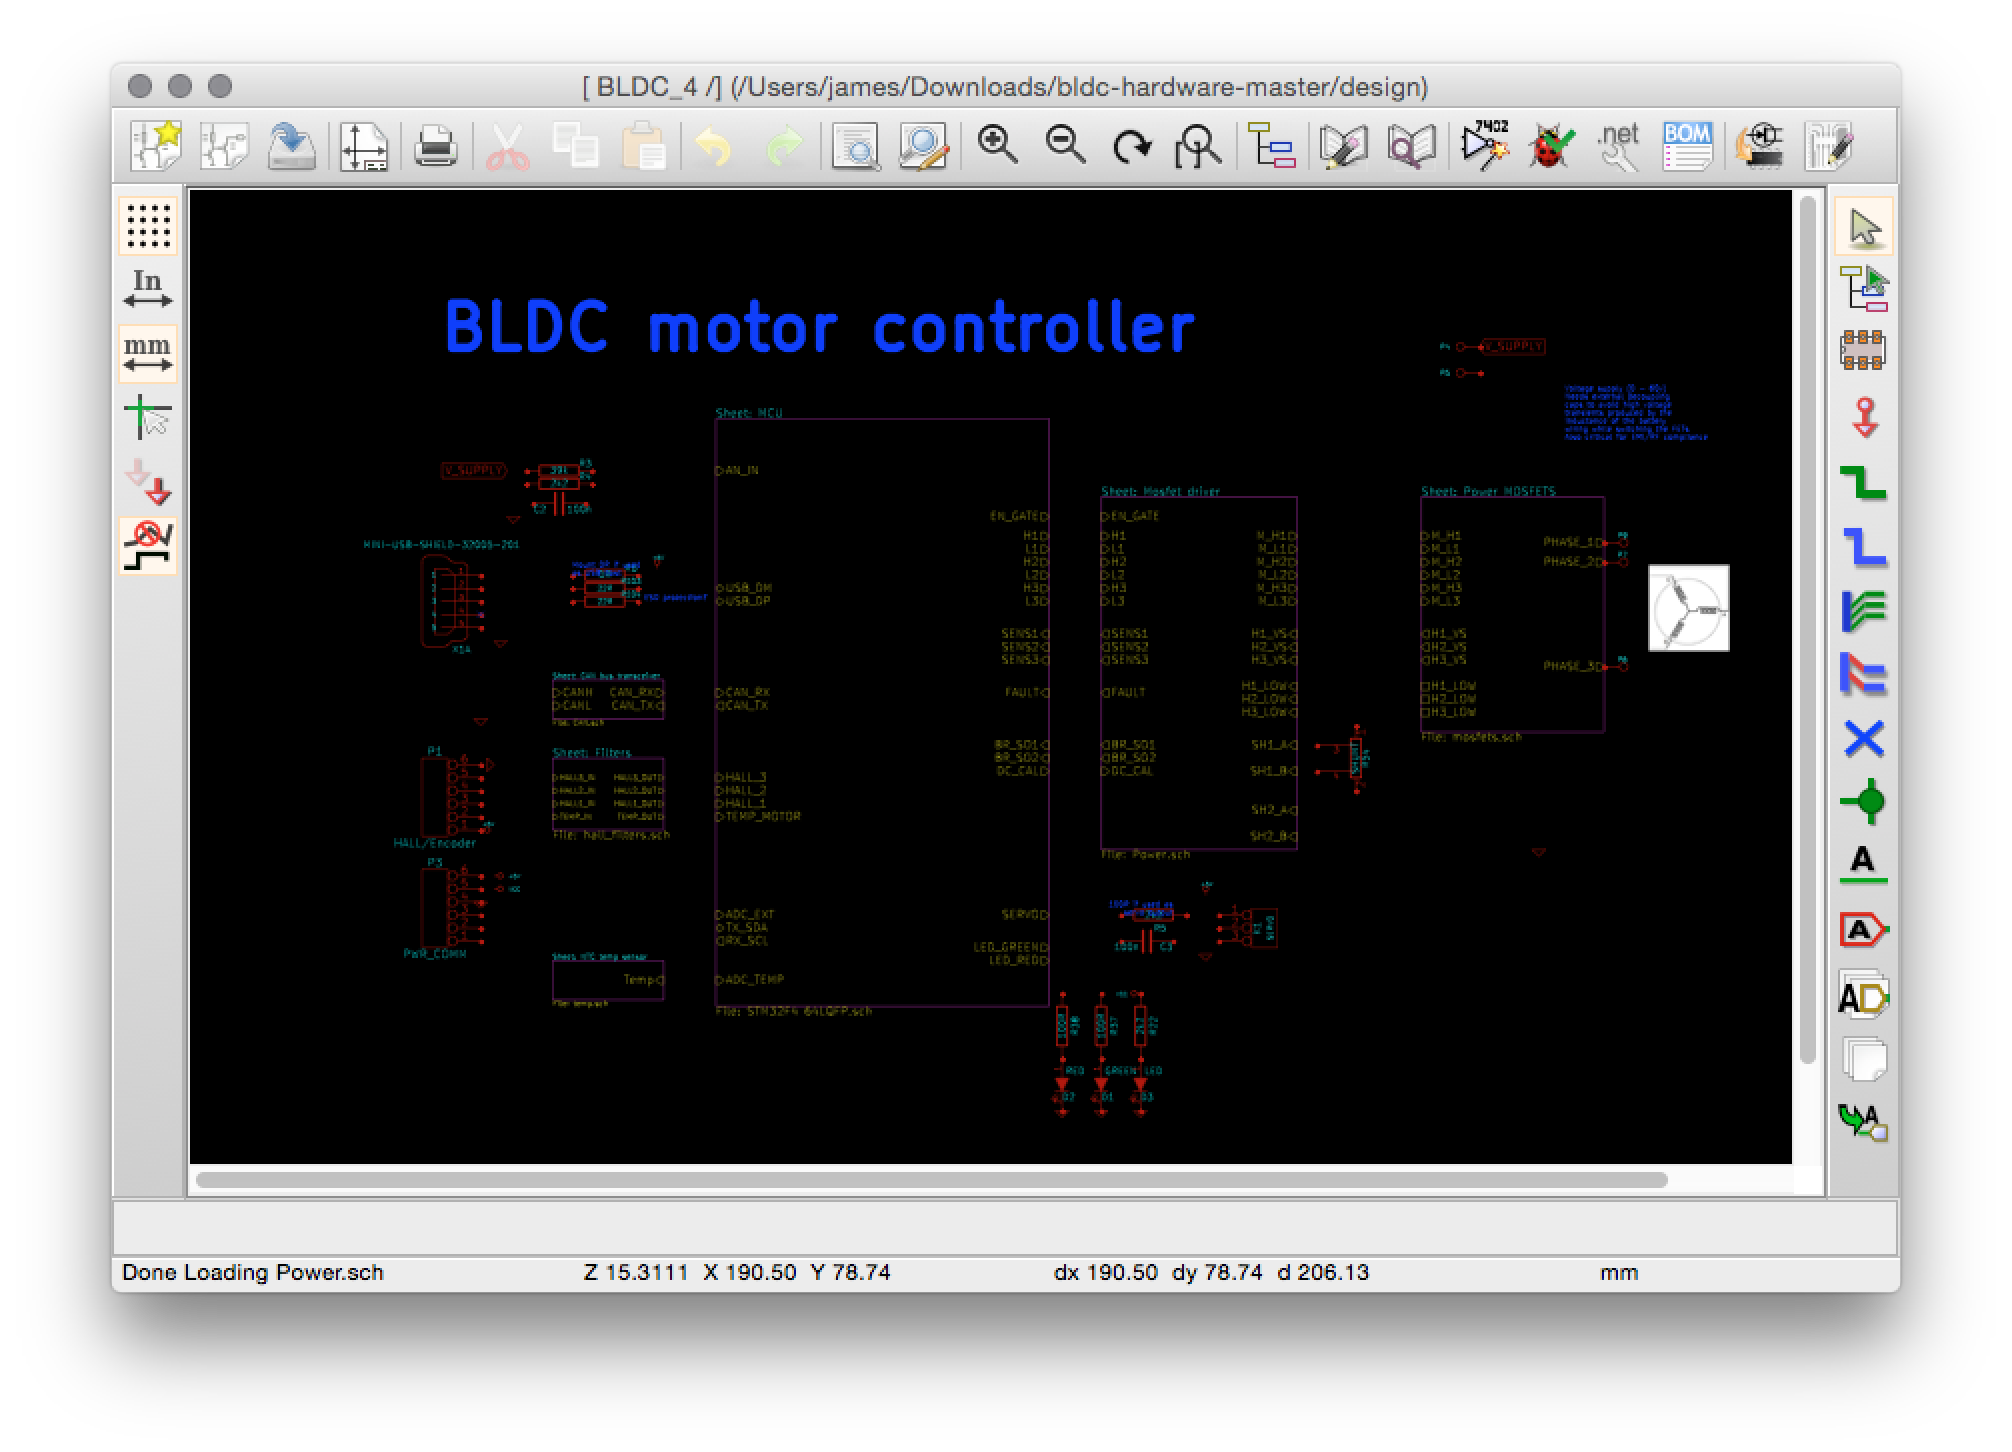Copy the selected item
This screenshot has height=1452, width=2012.
[576, 147]
